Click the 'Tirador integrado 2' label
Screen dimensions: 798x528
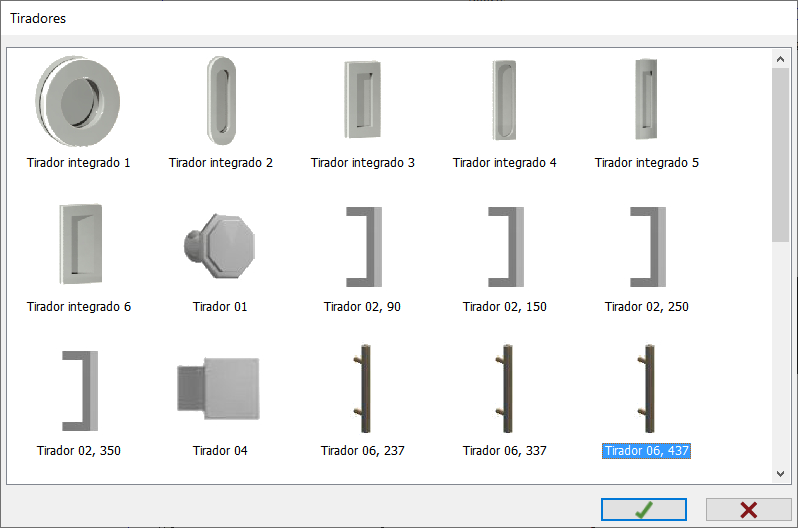221,163
